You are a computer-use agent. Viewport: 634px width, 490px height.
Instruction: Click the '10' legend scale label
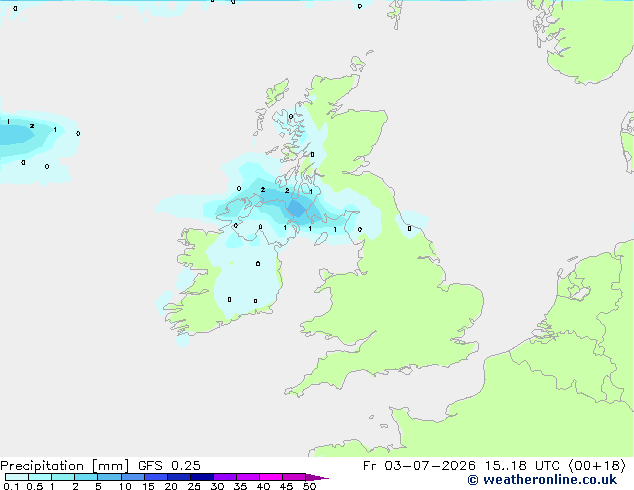click(125, 486)
